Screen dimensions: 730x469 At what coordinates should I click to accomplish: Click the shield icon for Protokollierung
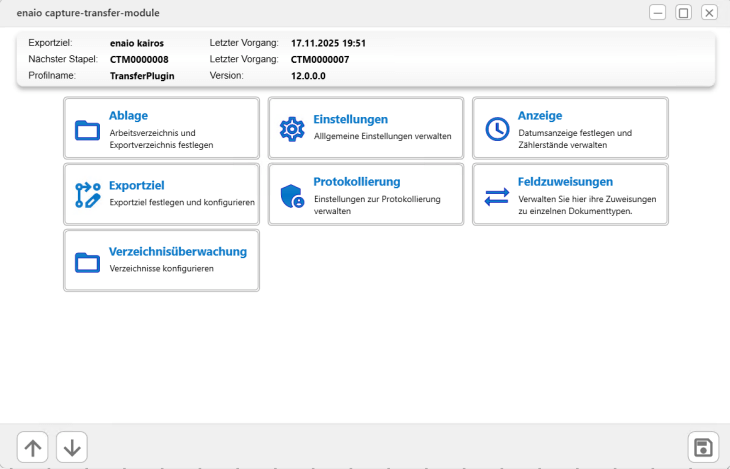pos(292,196)
